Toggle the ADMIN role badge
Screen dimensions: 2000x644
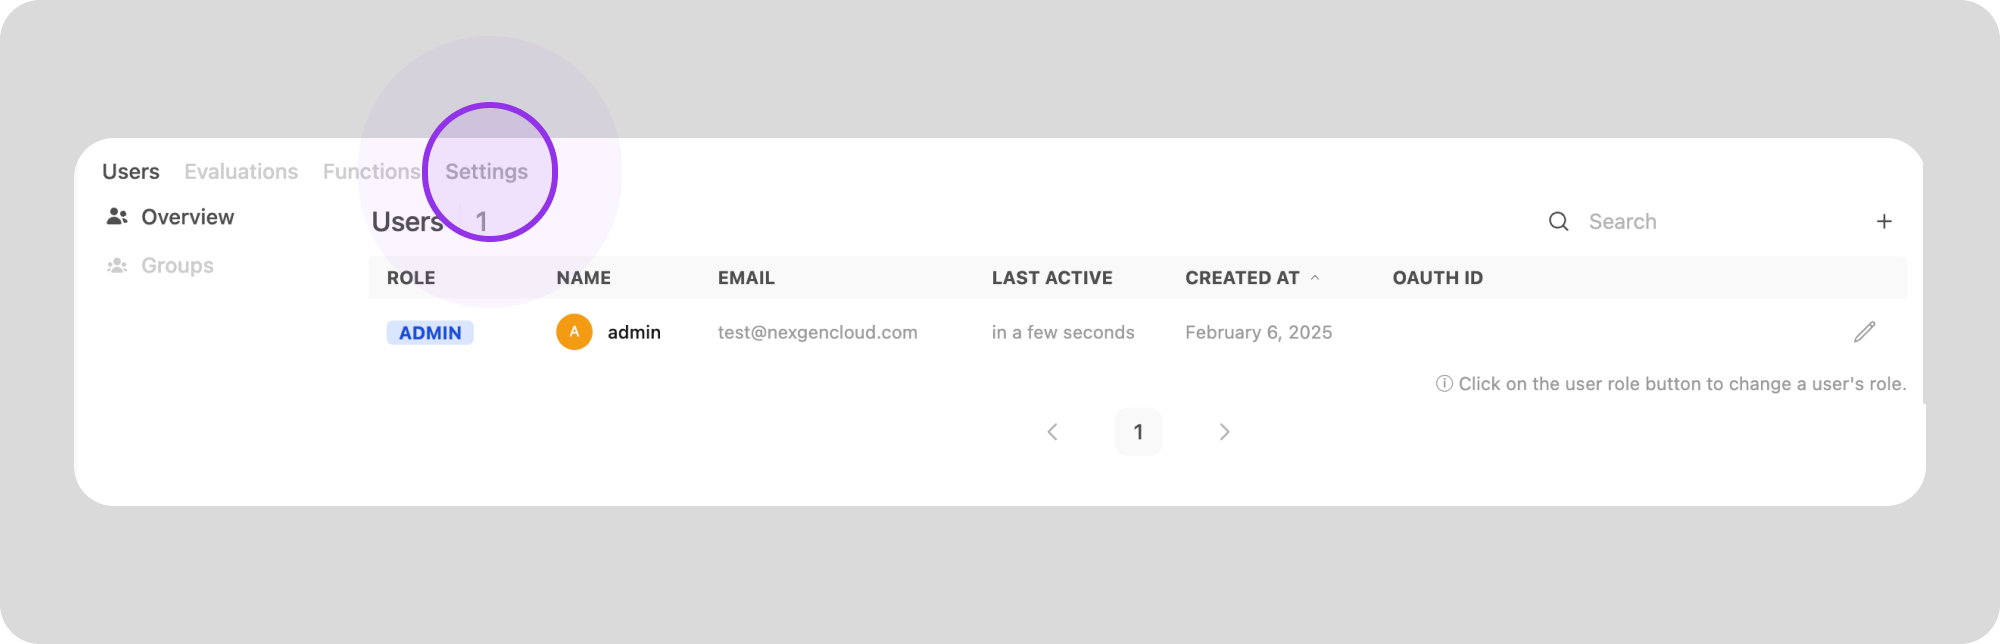[x=430, y=333]
